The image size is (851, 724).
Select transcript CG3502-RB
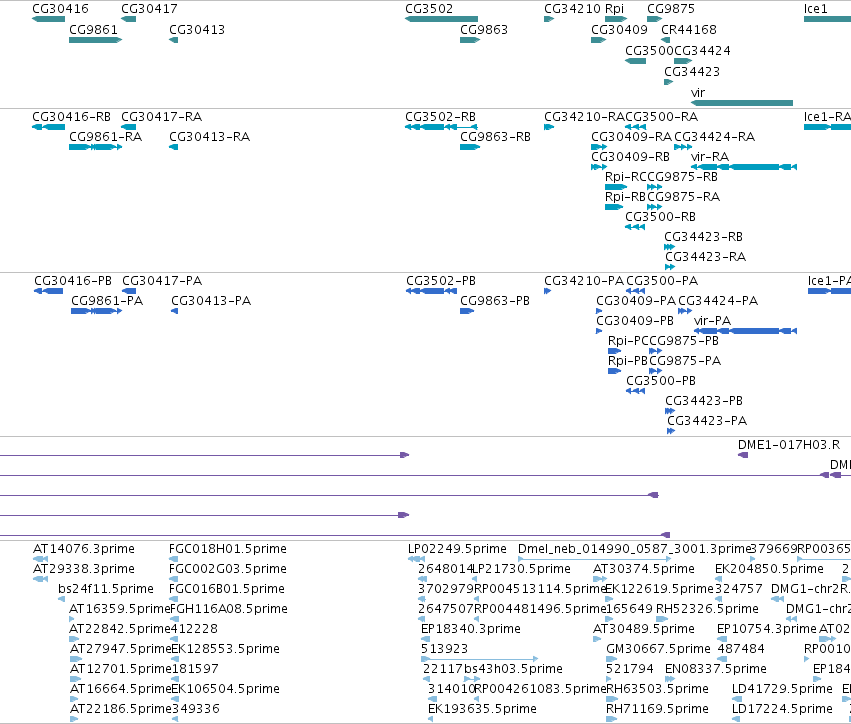click(x=440, y=117)
